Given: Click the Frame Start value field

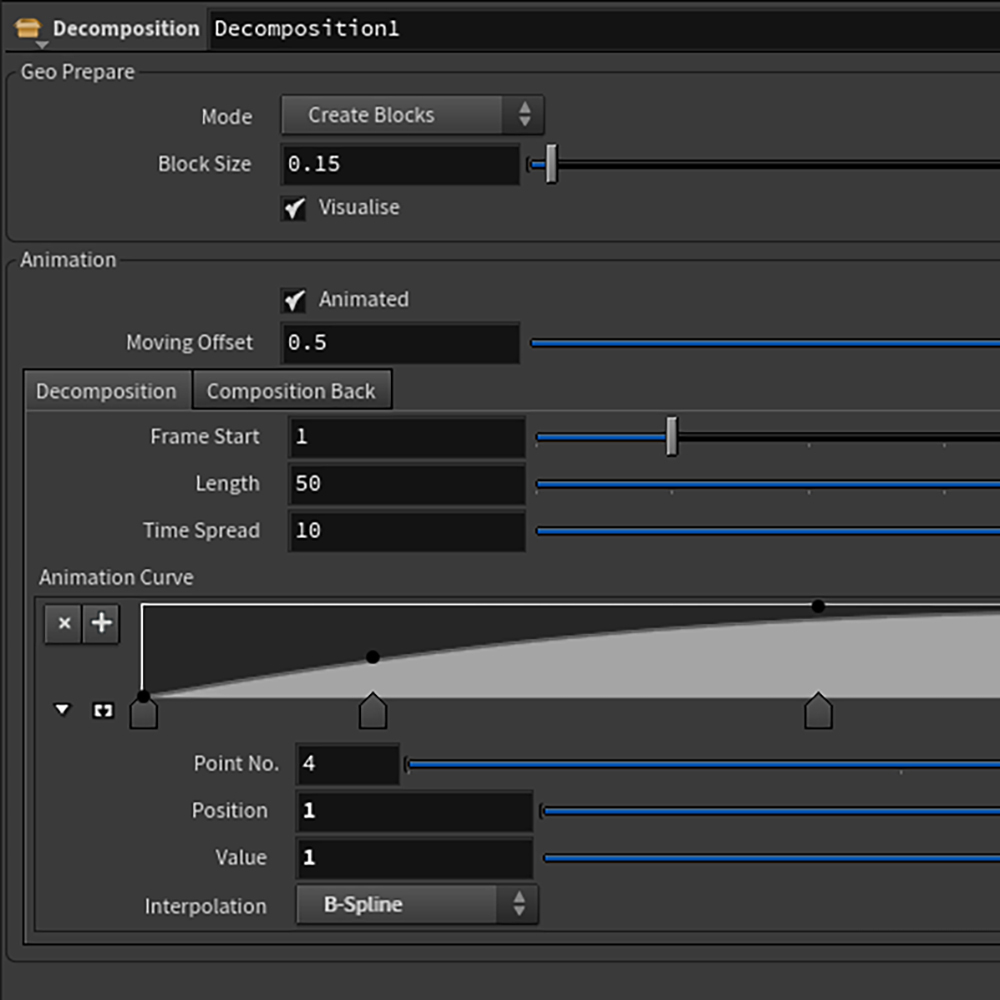Looking at the screenshot, I should 407,437.
